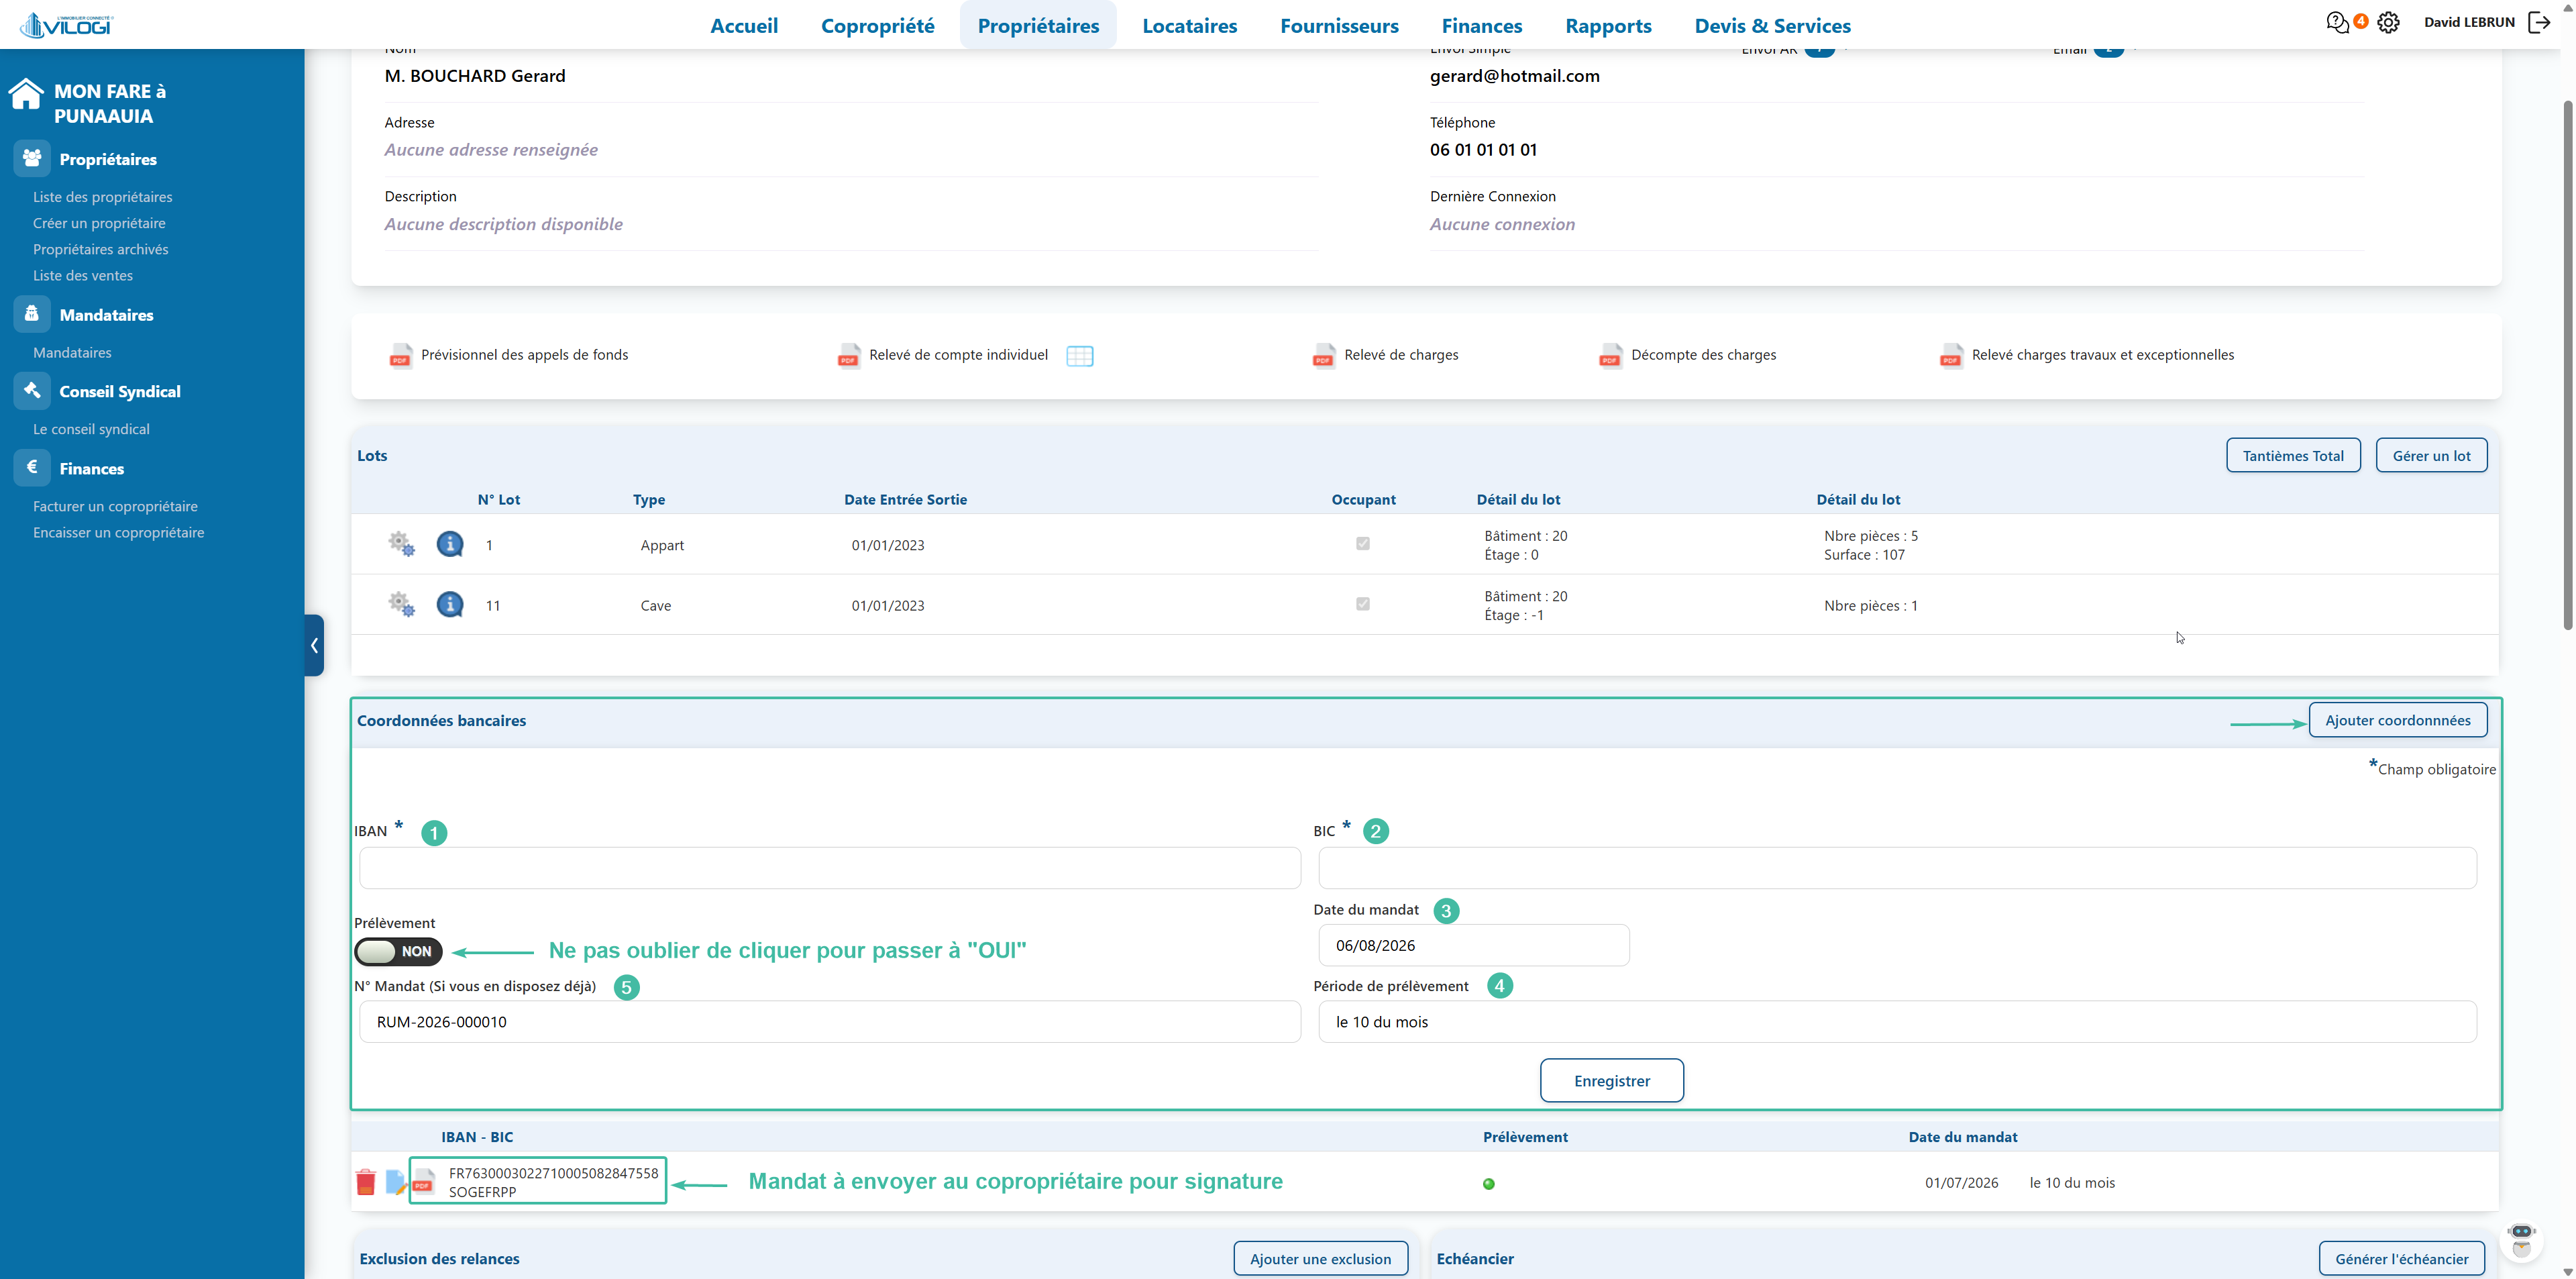Open spreadsheet table icon next to Relevé de compte
The height and width of the screenshot is (1279, 2576).
pyautogui.click(x=1080, y=356)
